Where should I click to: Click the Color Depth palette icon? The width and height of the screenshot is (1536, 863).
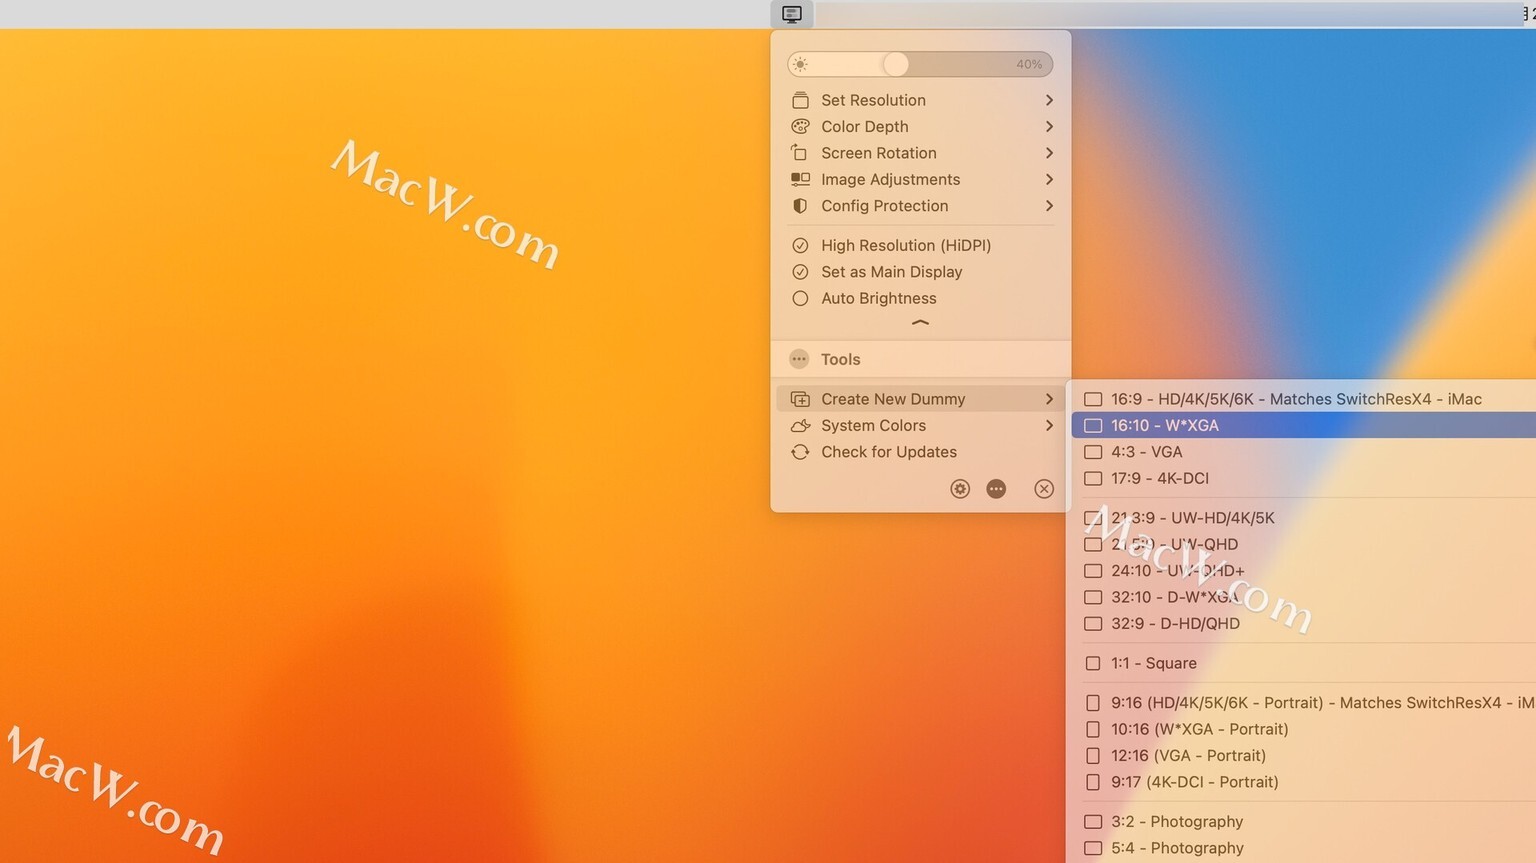coord(800,126)
